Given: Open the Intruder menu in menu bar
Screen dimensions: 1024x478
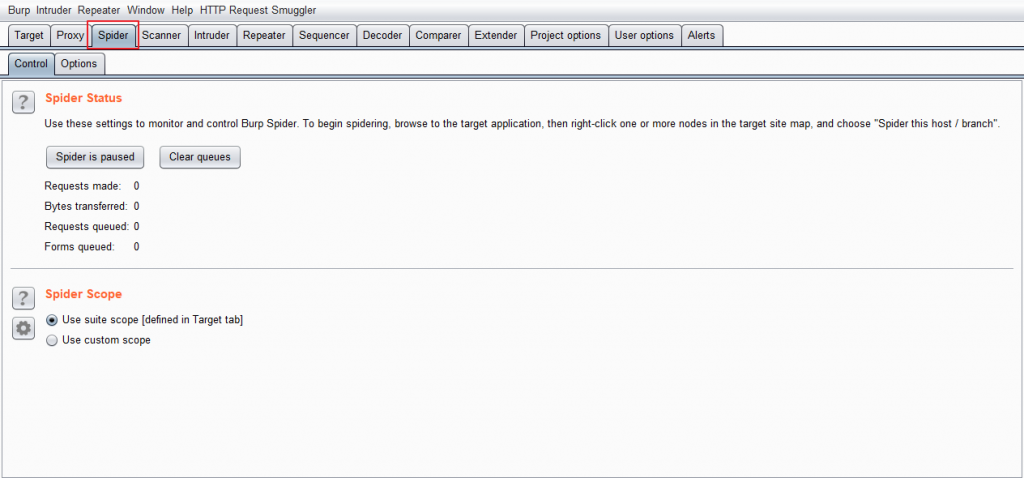Looking at the screenshot, I should (x=54, y=10).
